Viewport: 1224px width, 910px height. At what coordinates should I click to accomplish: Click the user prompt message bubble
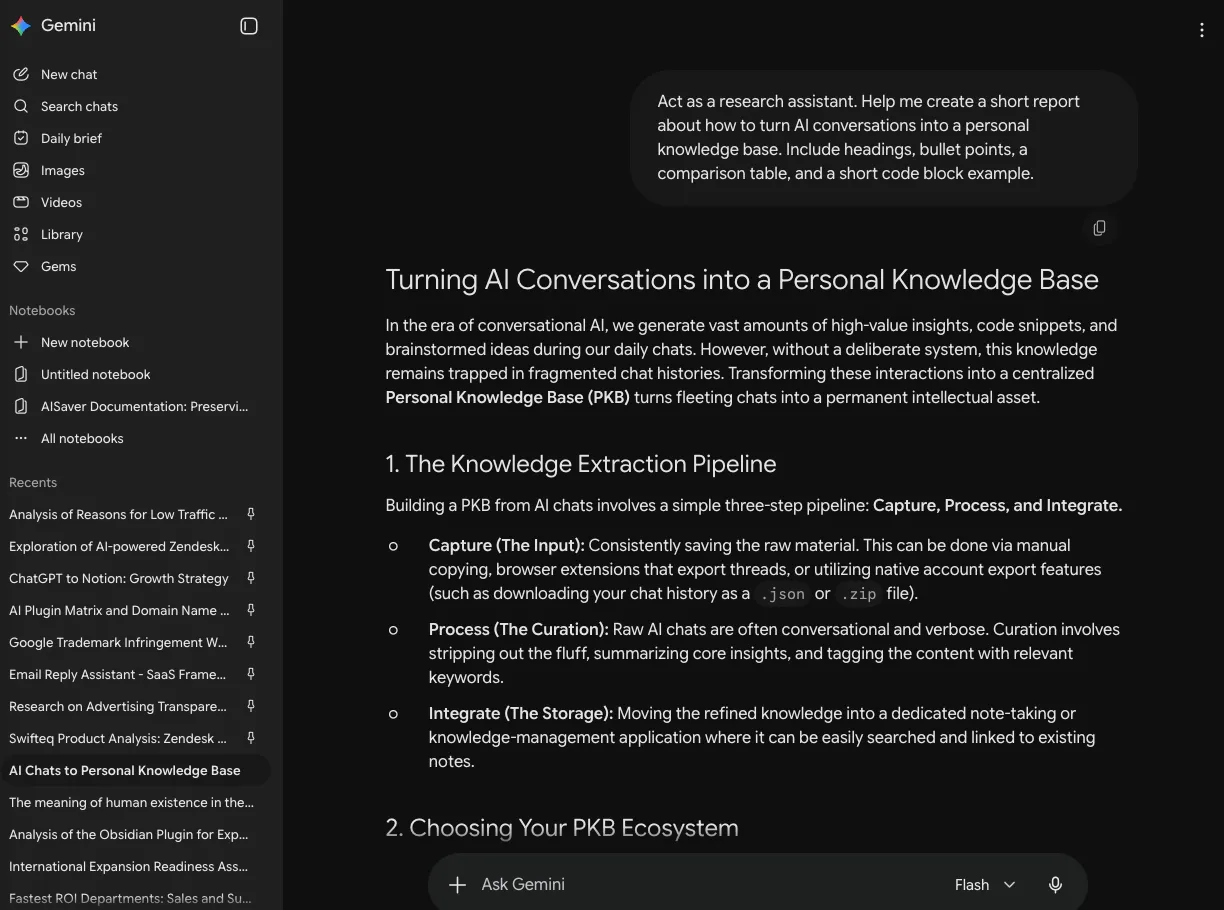884,138
